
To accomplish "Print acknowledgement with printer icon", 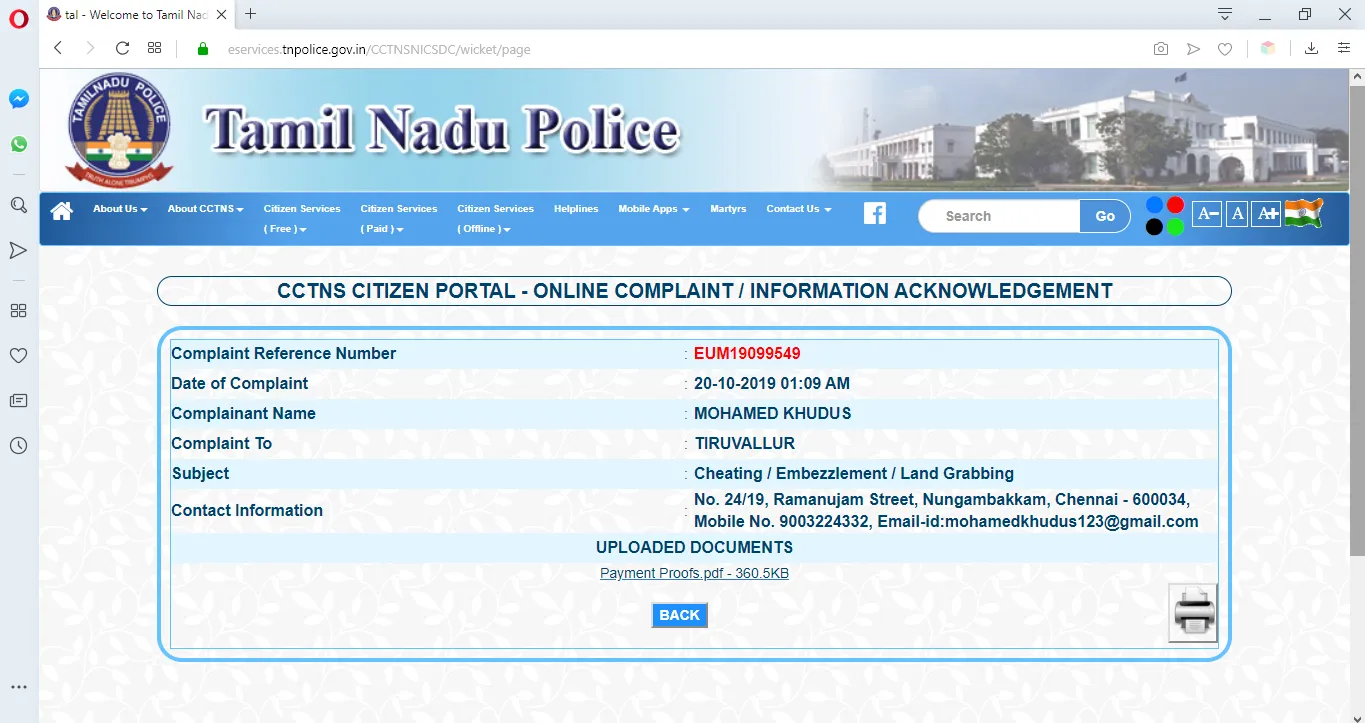I will point(1193,612).
